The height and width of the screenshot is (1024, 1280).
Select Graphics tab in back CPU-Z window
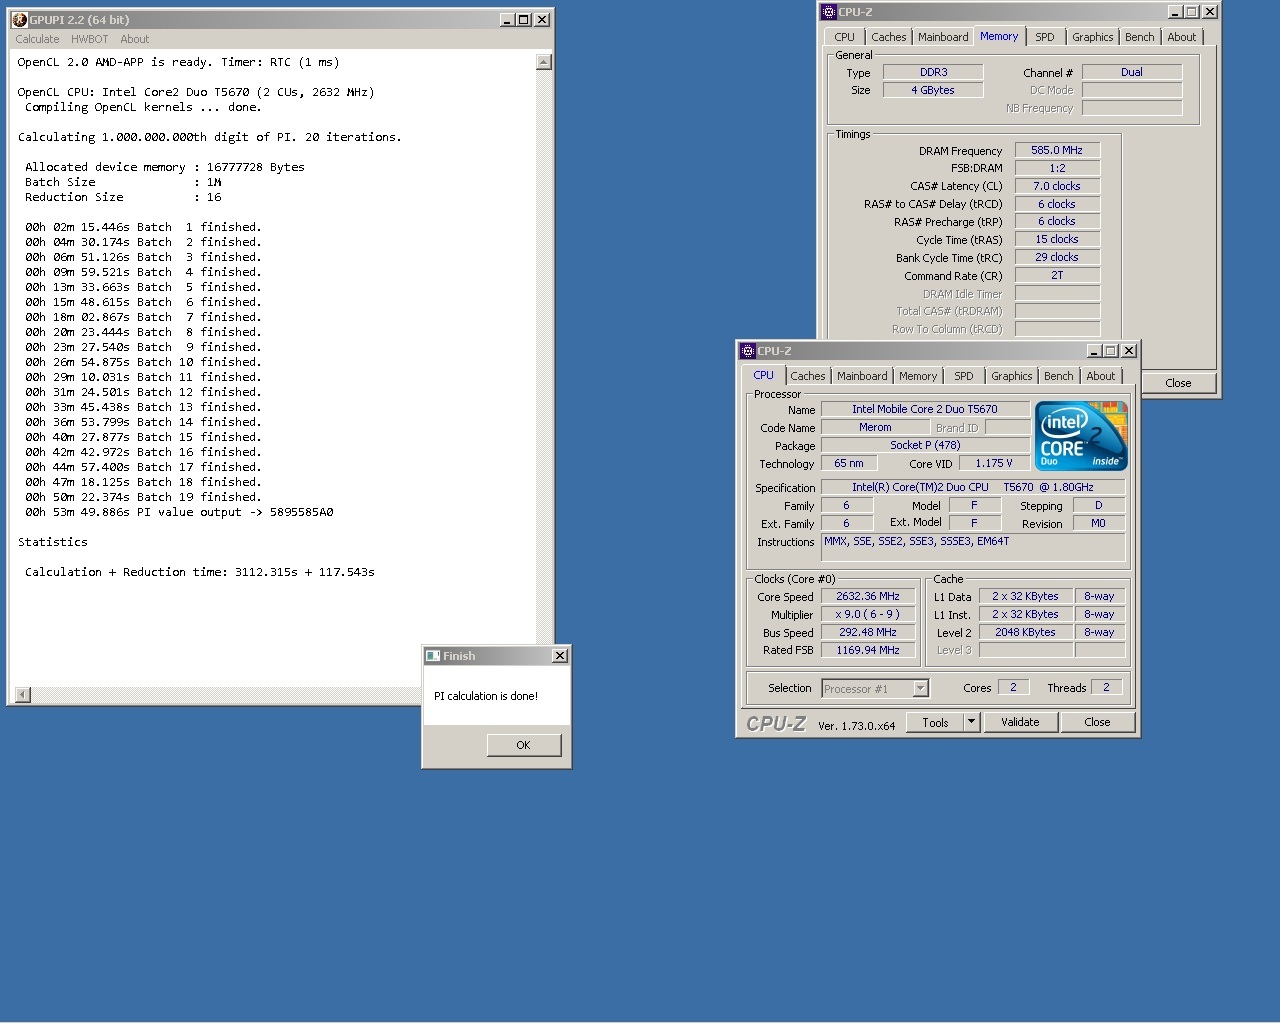1093,37
